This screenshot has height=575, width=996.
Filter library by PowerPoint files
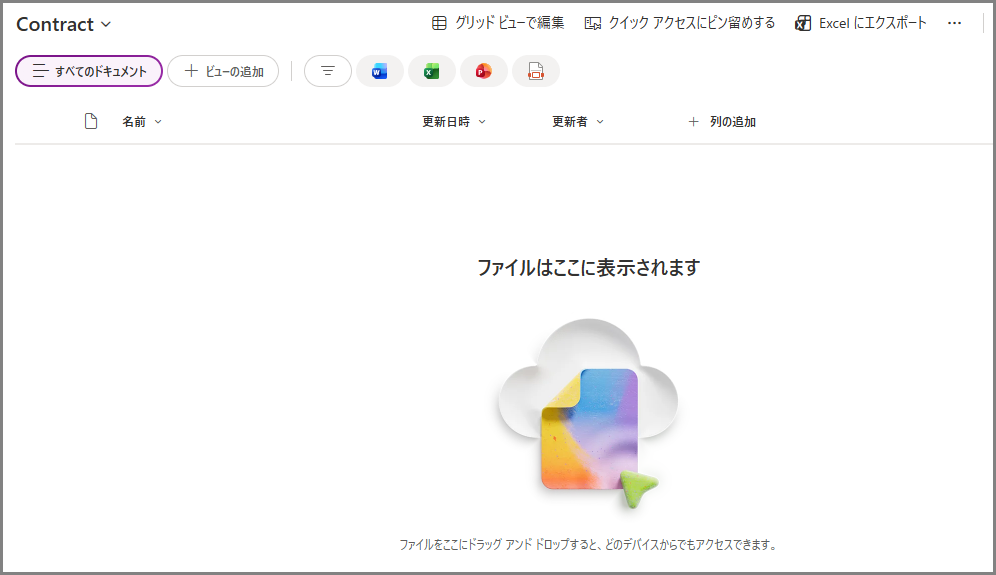(x=484, y=71)
